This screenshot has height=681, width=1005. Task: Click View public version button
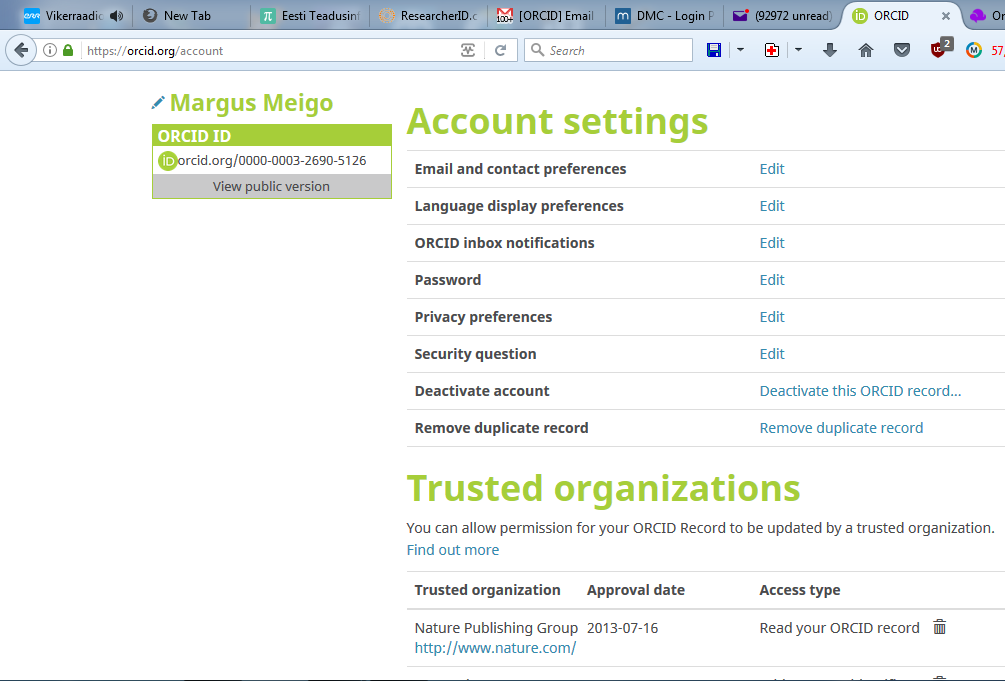pyautogui.click(x=271, y=186)
